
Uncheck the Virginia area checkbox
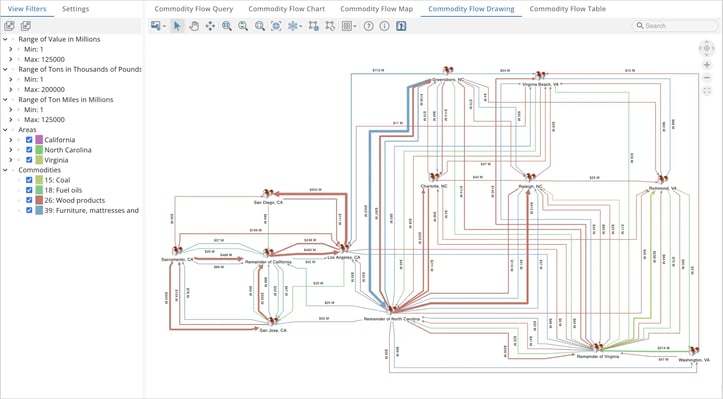point(29,160)
